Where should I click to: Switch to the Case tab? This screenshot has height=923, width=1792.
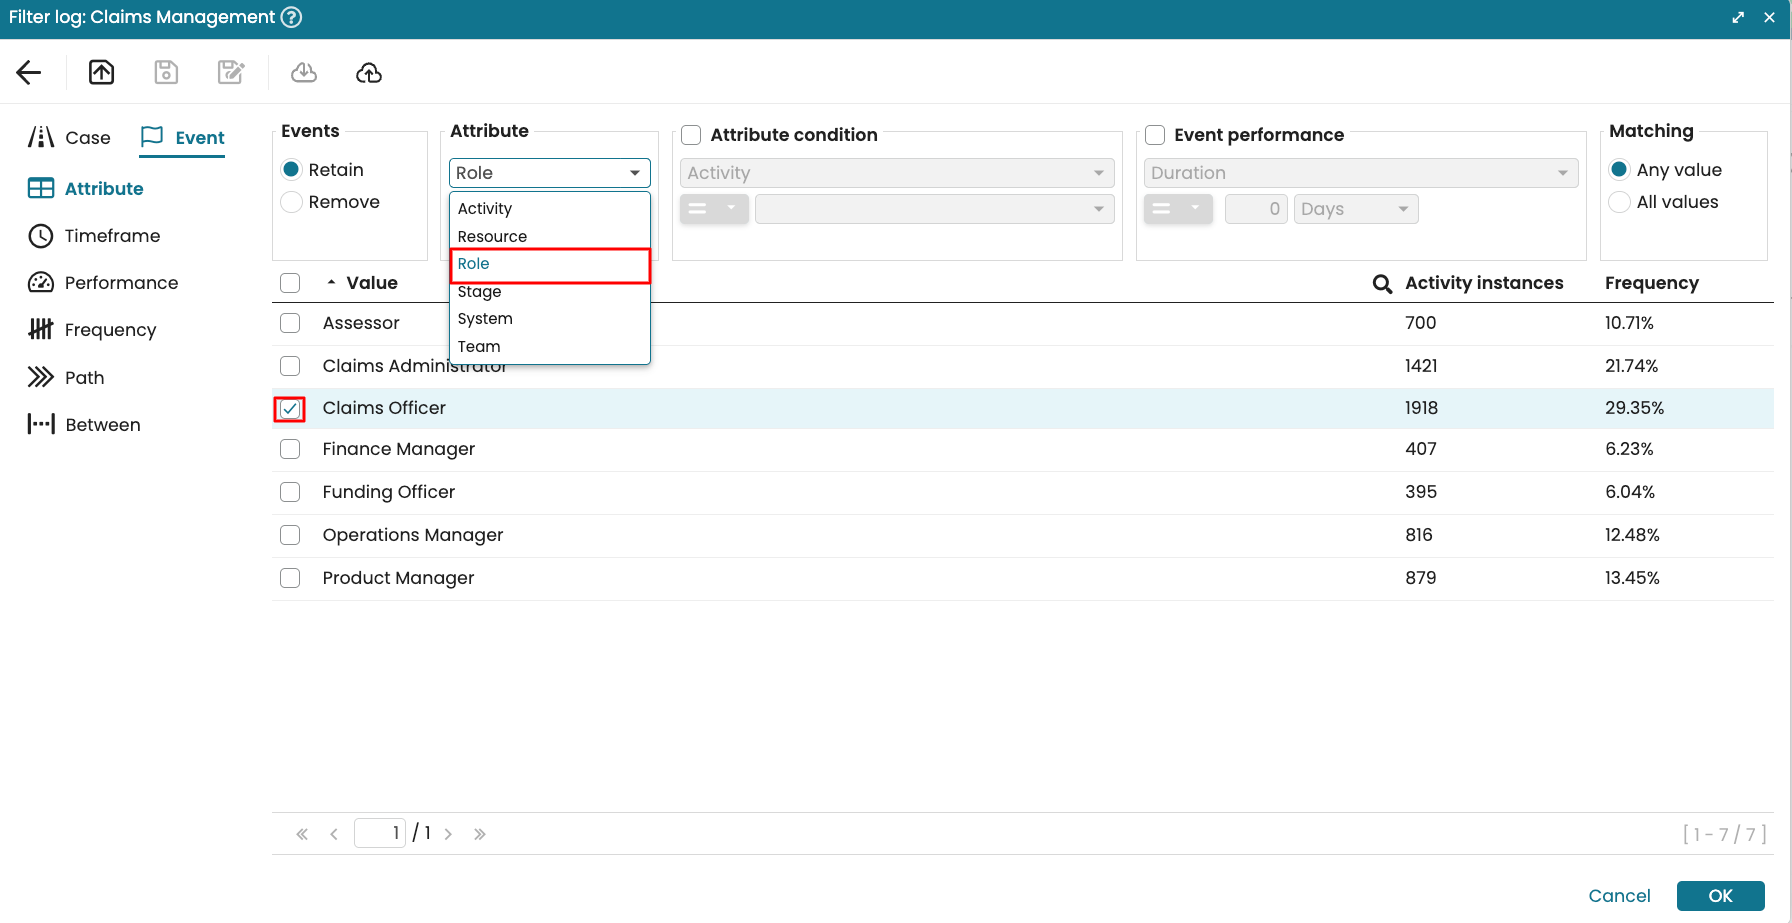coord(70,138)
